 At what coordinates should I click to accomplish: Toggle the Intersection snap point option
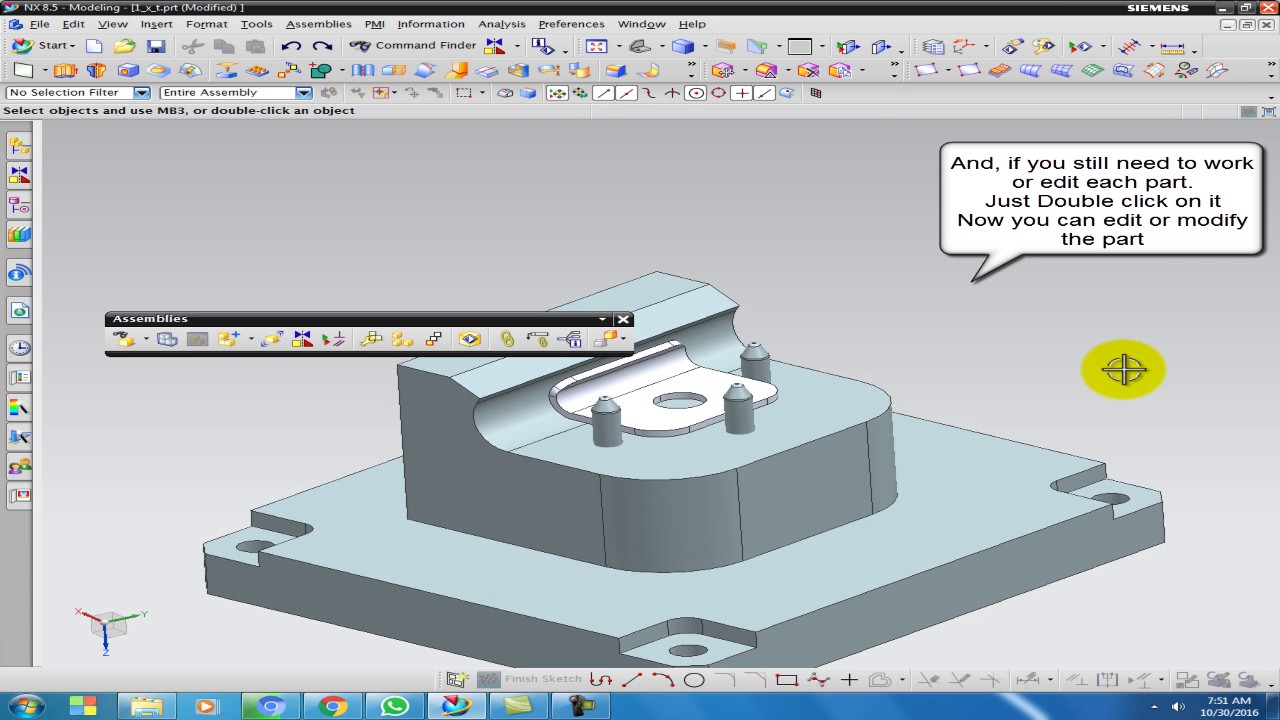tap(672, 92)
